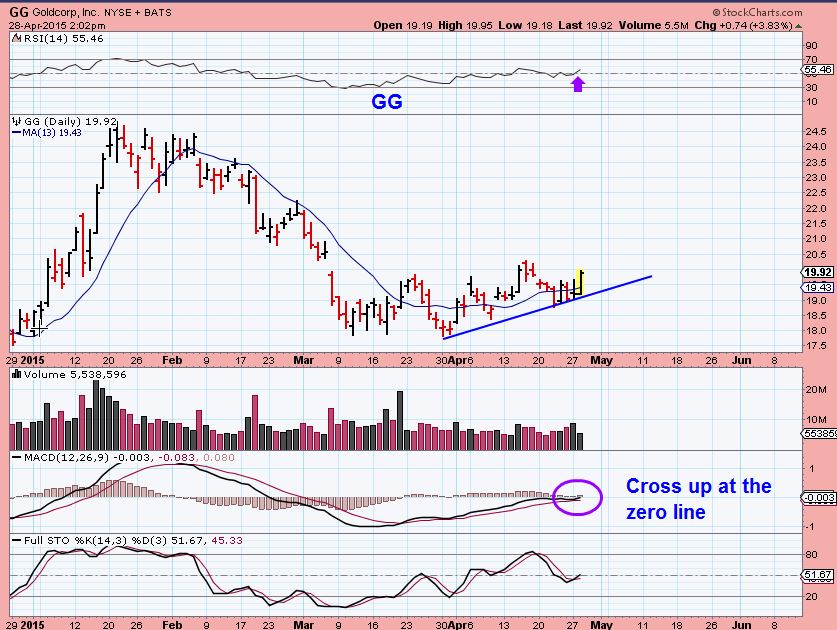Image resolution: width=837 pixels, height=630 pixels.
Task: Click the tallest black volume bar in January
Action: tap(96, 415)
